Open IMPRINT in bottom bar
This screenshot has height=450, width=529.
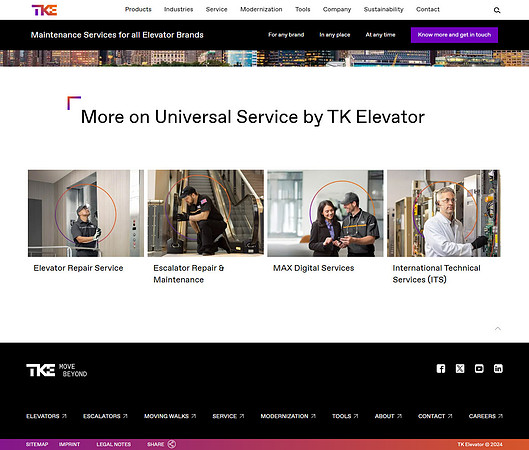coord(69,444)
